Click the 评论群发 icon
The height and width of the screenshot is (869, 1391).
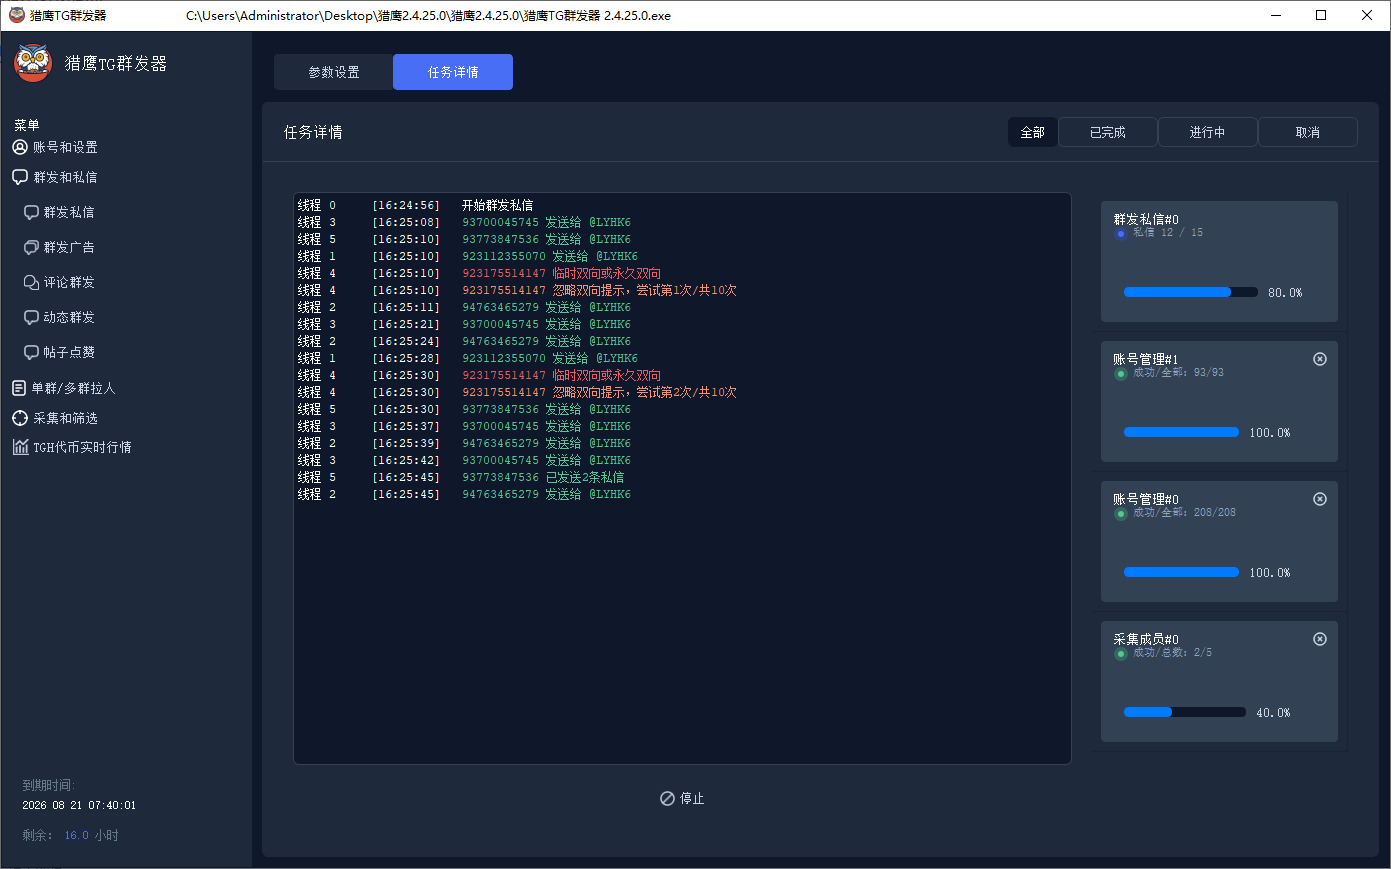pos(31,282)
